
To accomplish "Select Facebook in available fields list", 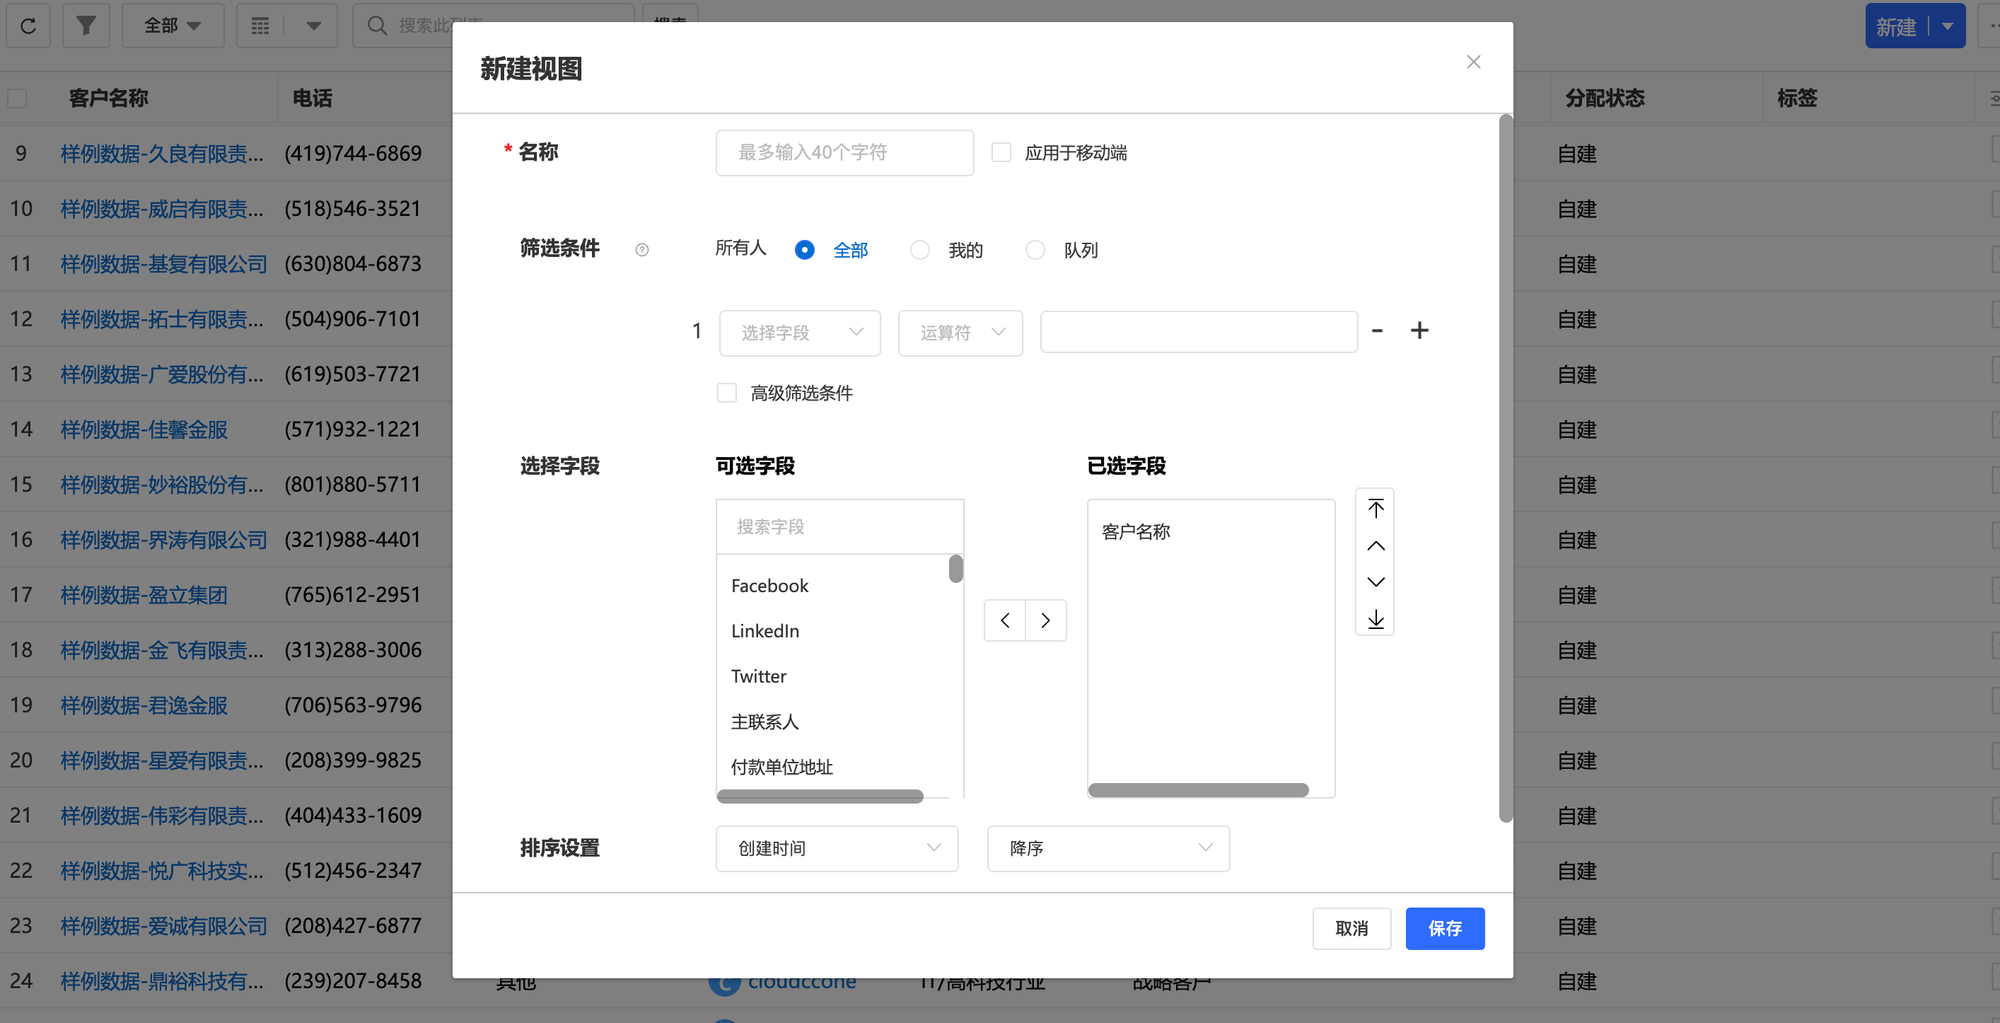I will (769, 586).
